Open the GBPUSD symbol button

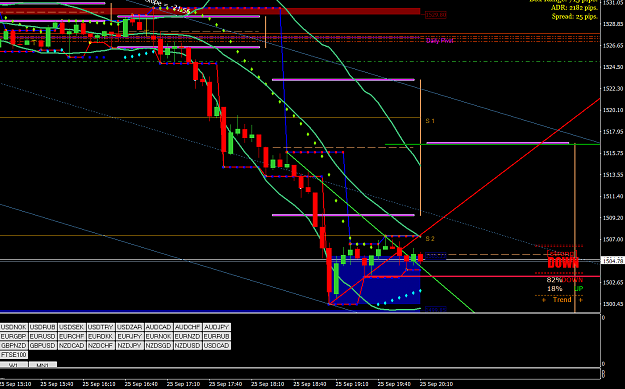pos(43,346)
